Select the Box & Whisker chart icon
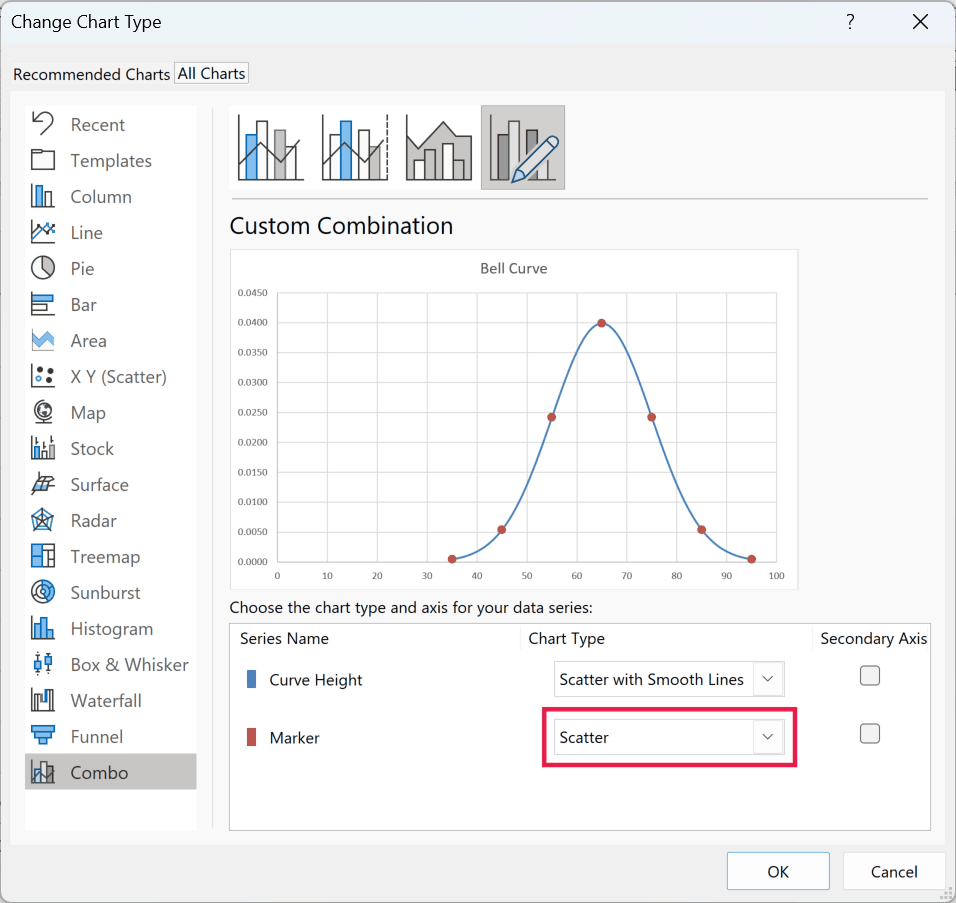Image resolution: width=956 pixels, height=903 pixels. [x=43, y=664]
